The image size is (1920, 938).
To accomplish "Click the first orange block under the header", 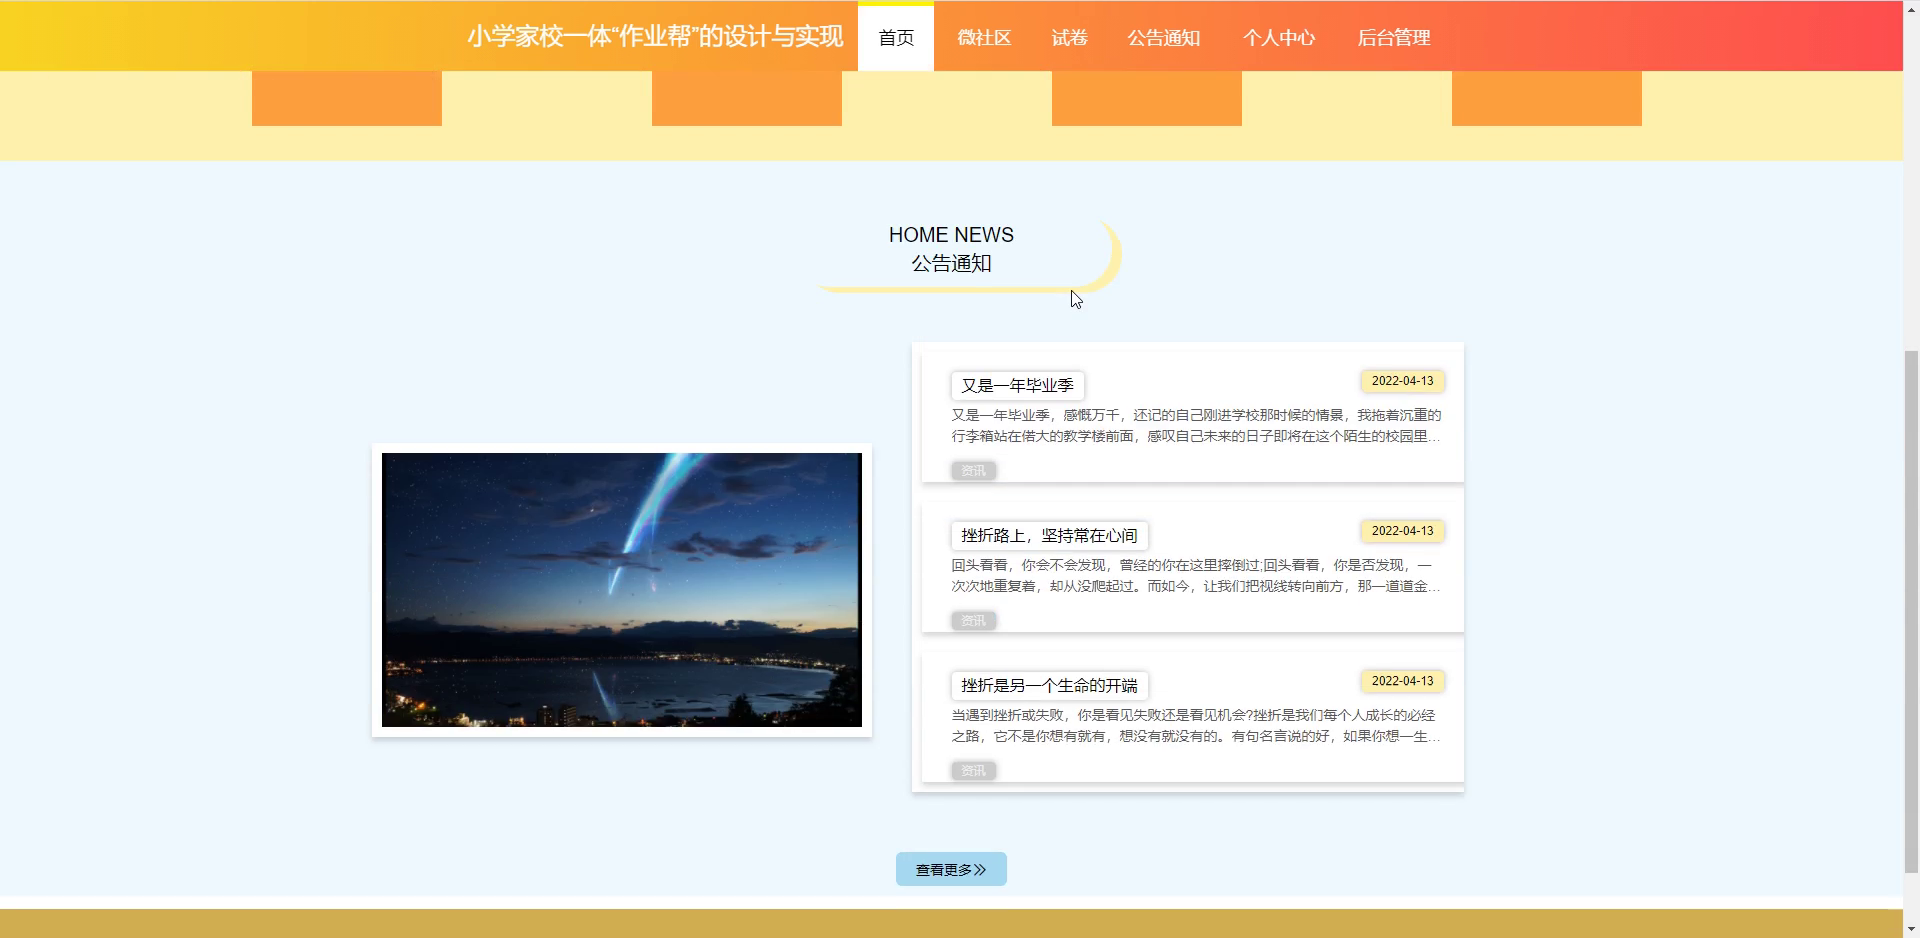I will pos(347,98).
